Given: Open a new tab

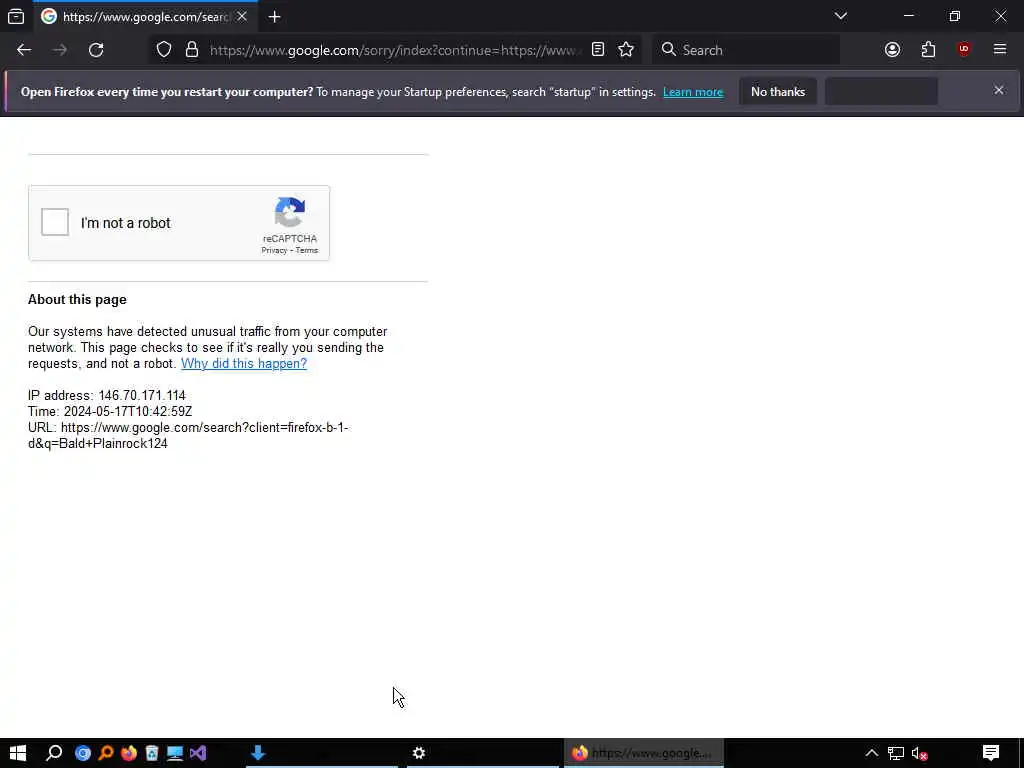Looking at the screenshot, I should (274, 17).
